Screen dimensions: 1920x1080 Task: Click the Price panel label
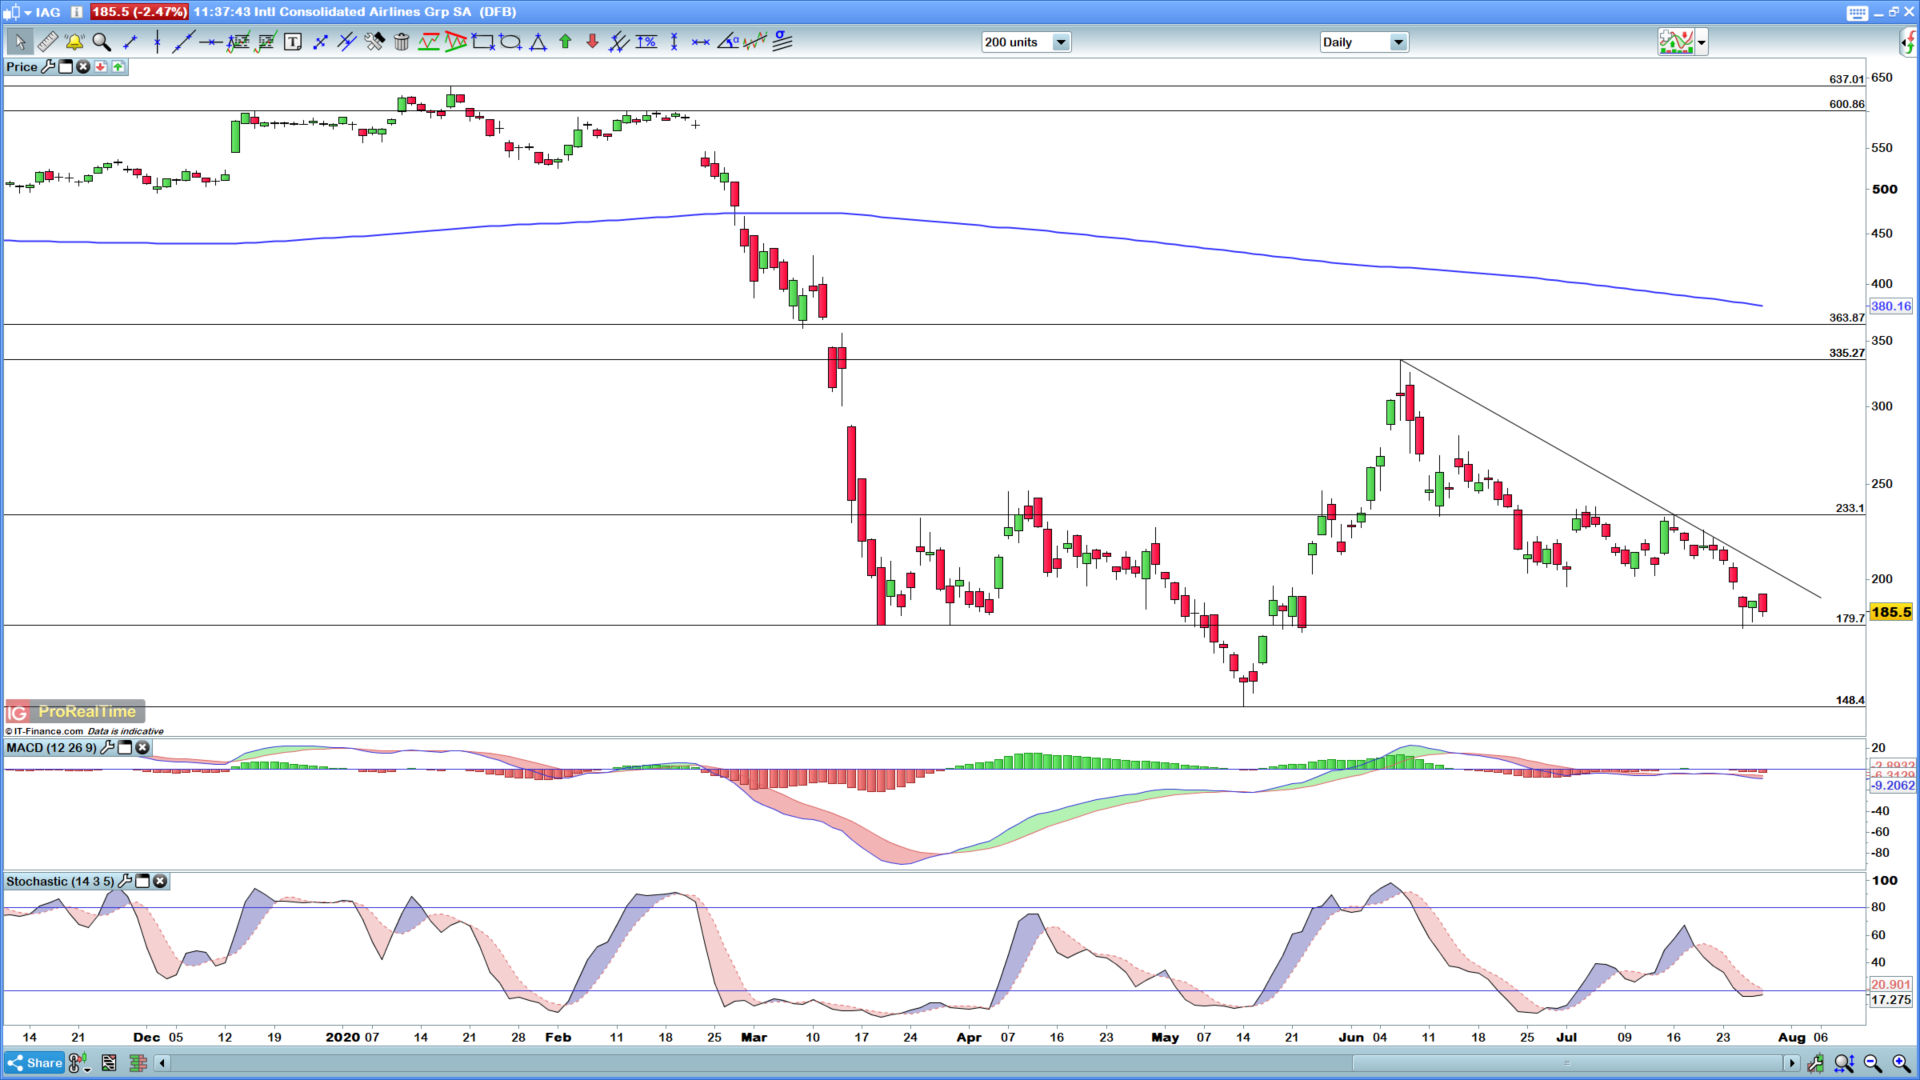(22, 67)
